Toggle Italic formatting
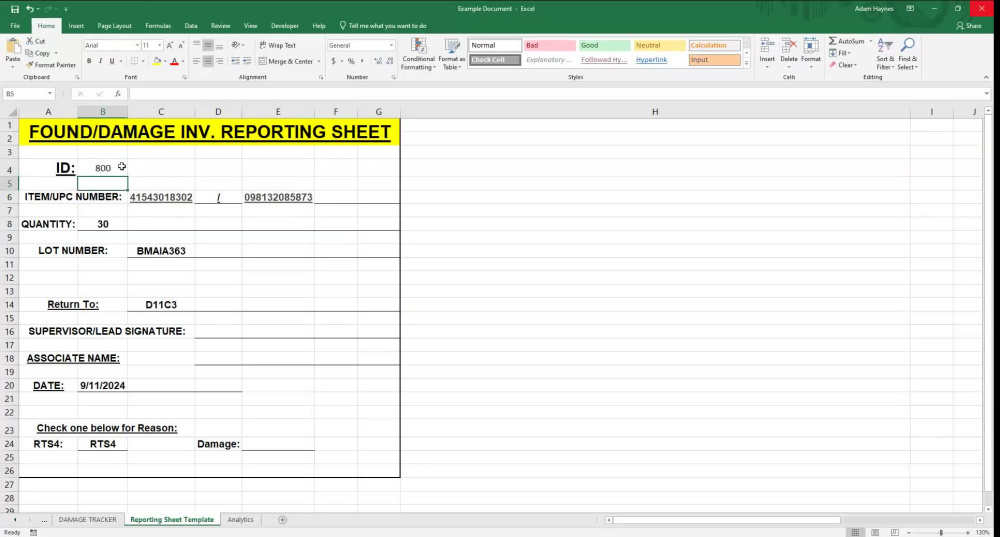This screenshot has width=1000, height=537. (x=101, y=61)
